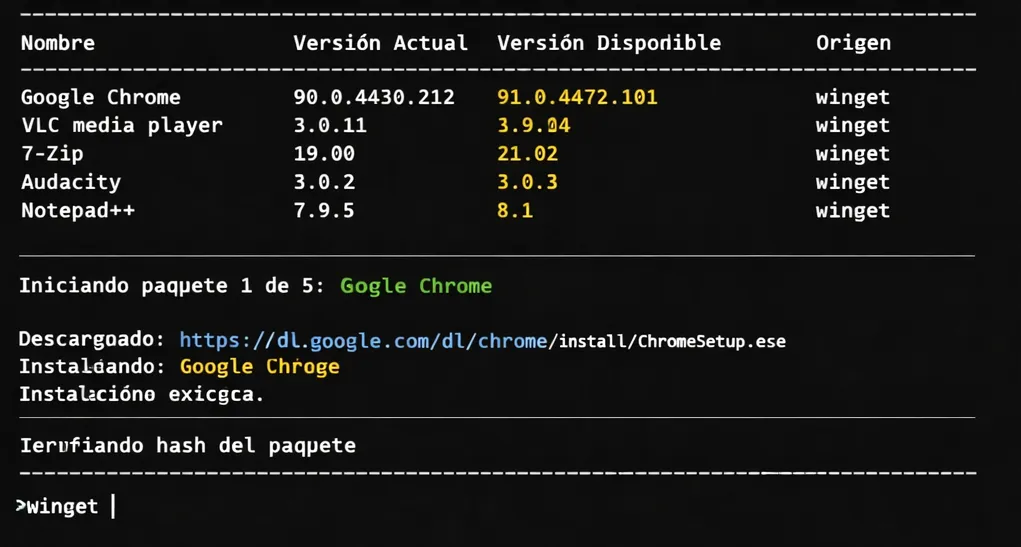Viewport: 1021px width, 547px height.
Task: Pick the Audacity package entry
Action: (71, 182)
